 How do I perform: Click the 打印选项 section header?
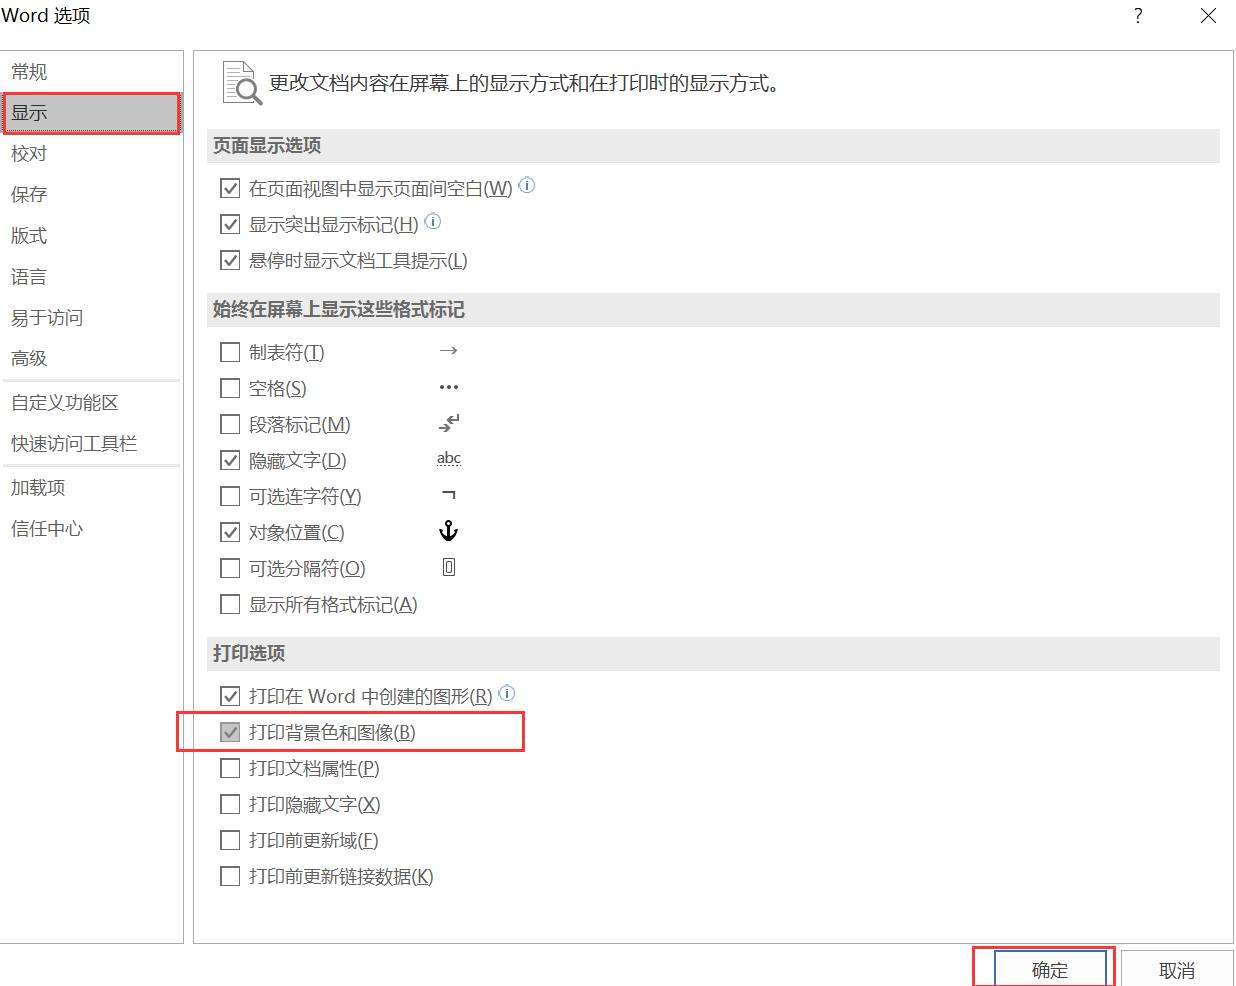click(x=249, y=653)
